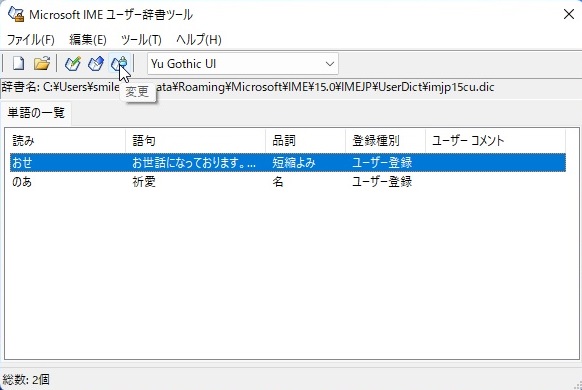Viewport: 582px width, 390px height.
Task: Select the のあ 祈愛 entry row
Action: pos(288,182)
